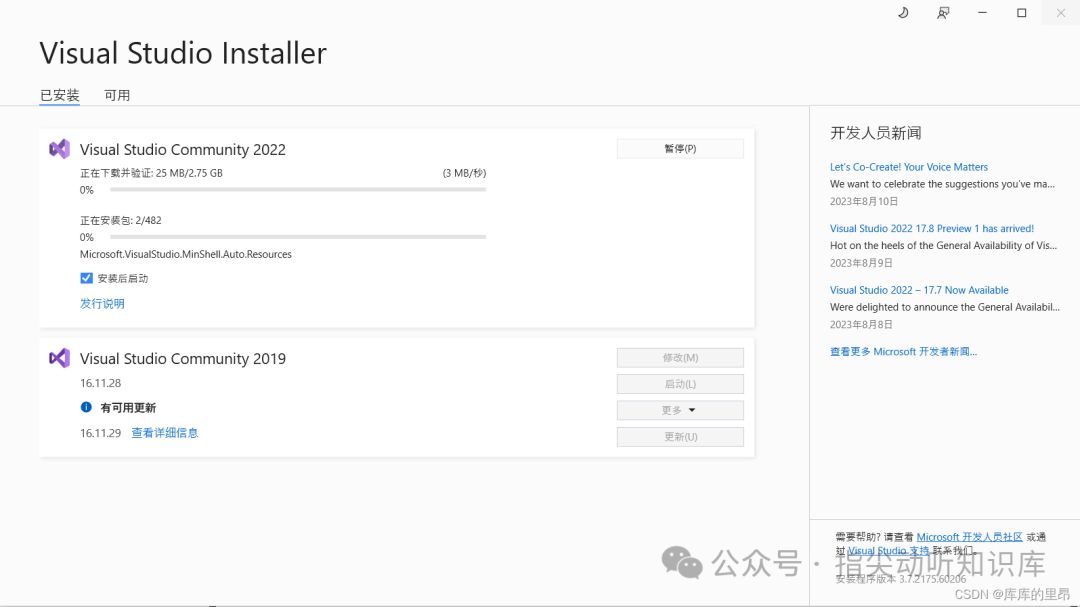1080x607 pixels.
Task: Close the Visual Studio Installer window
Action: [x=1061, y=13]
